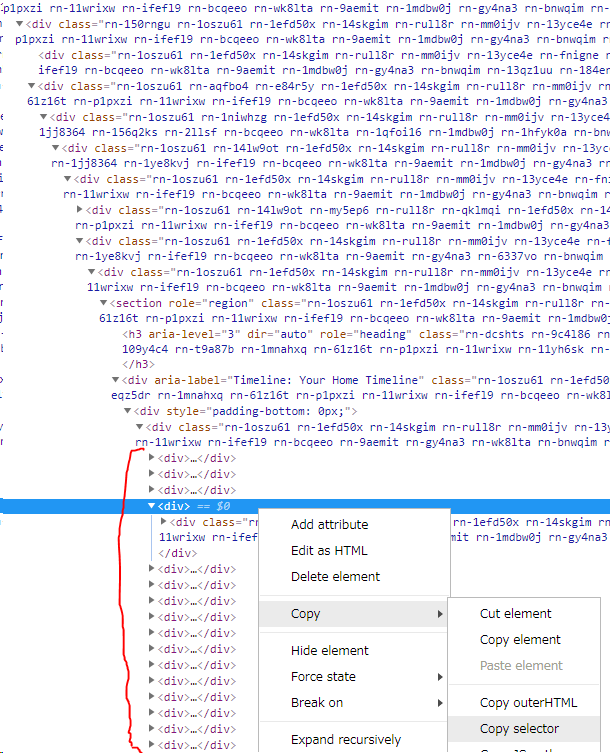This screenshot has height=753, width=610.
Task: Expand the child div inside the selected node
Action: (x=163, y=521)
